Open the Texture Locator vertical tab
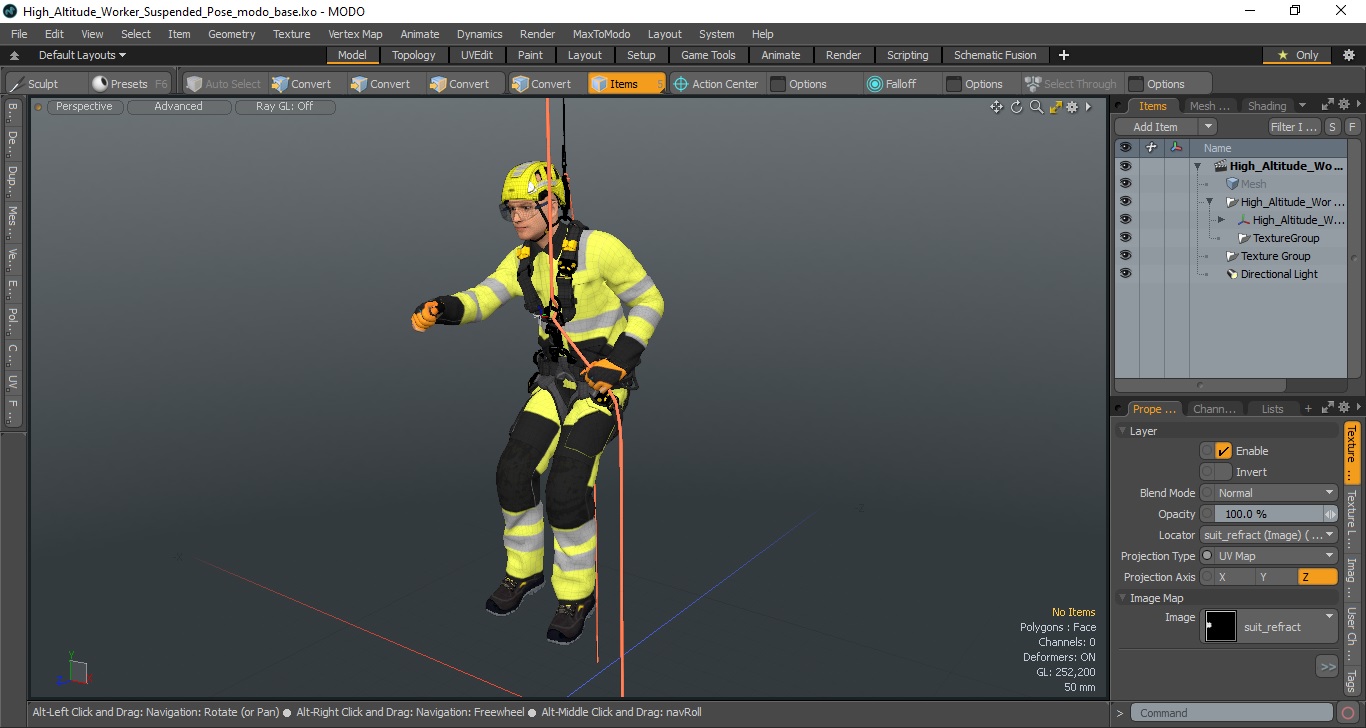The width and height of the screenshot is (1366, 728). click(x=1351, y=519)
